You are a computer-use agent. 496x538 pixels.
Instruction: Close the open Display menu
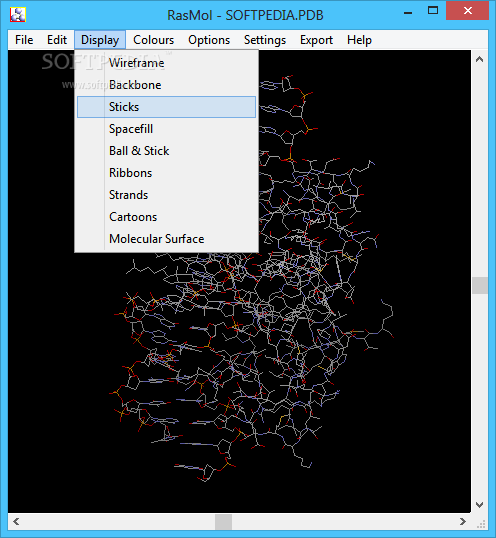[x=100, y=40]
